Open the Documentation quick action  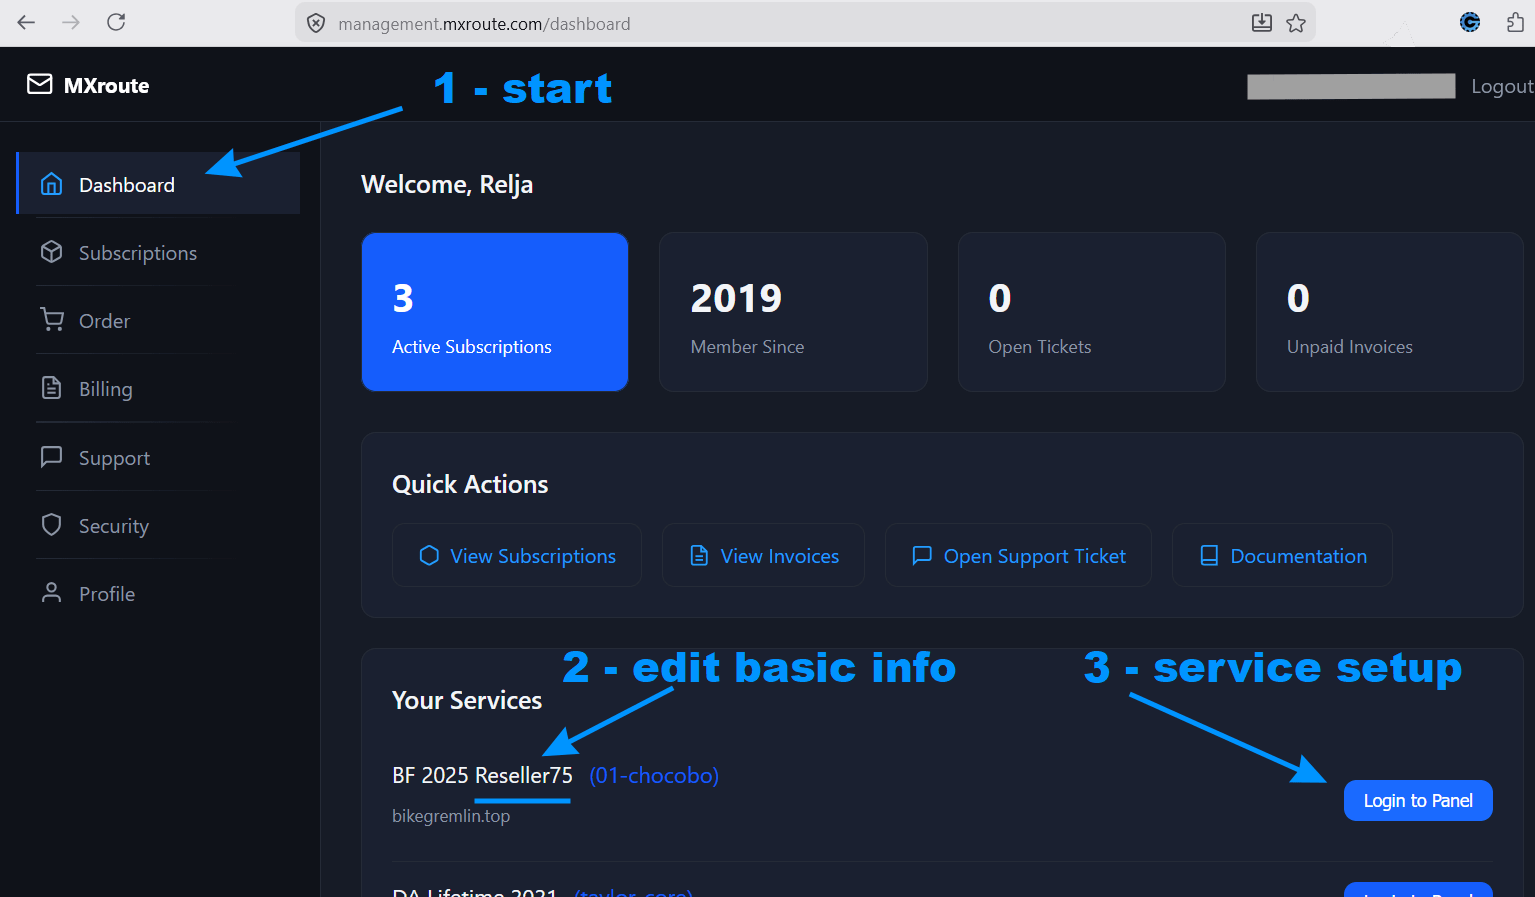1282,555
